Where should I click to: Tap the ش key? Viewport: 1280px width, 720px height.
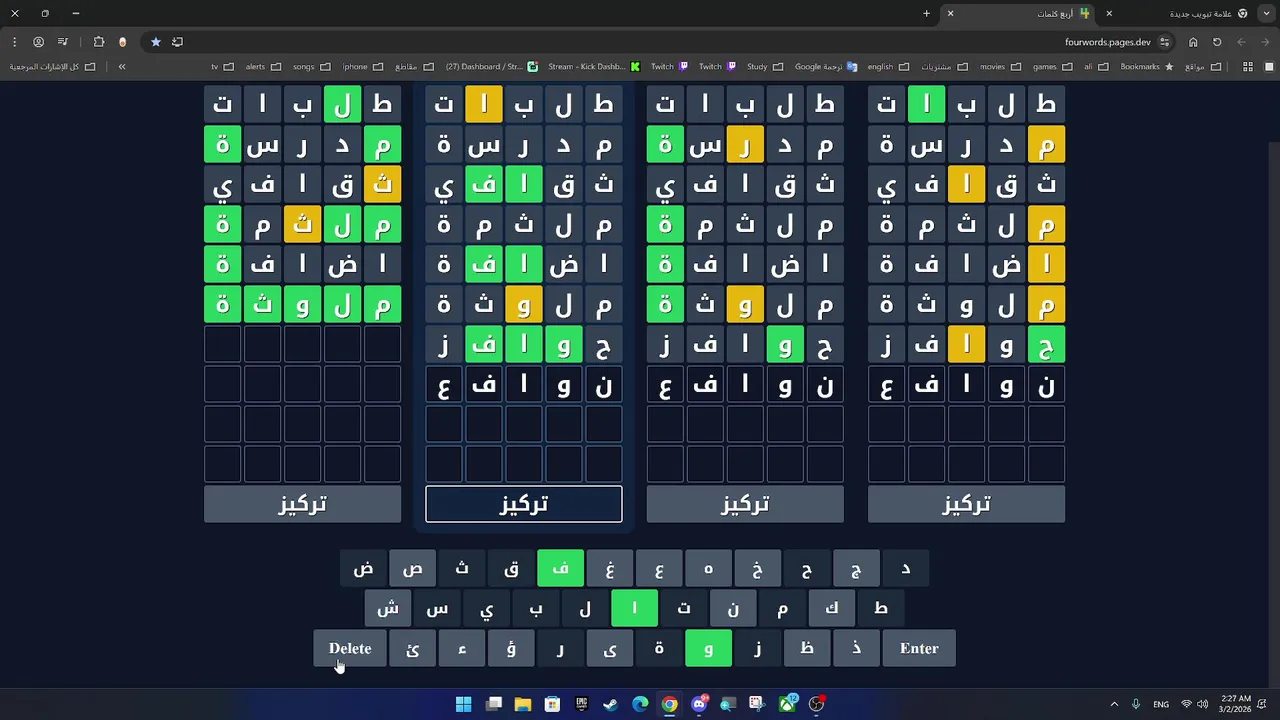point(388,608)
